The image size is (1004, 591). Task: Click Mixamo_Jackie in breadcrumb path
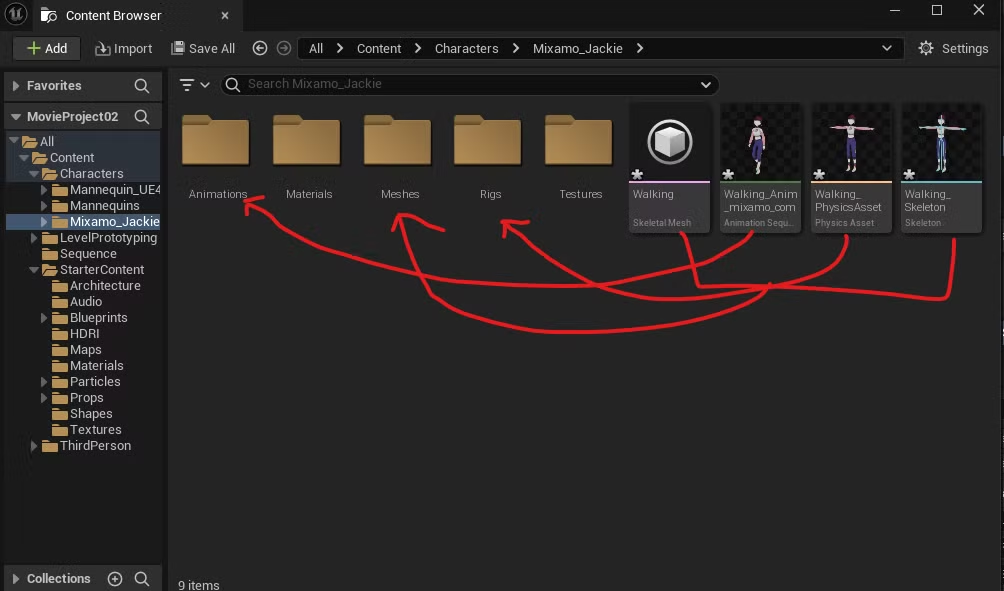[578, 49]
